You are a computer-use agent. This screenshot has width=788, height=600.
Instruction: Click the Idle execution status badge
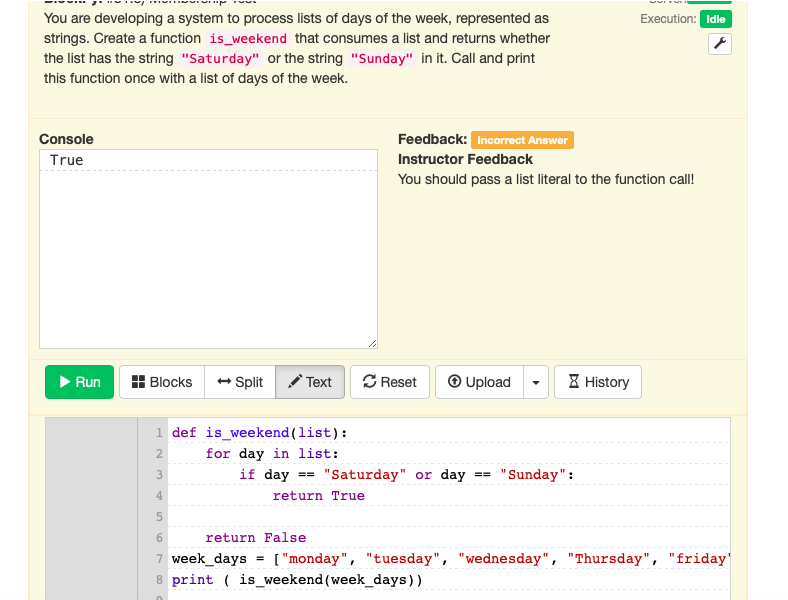[716, 19]
